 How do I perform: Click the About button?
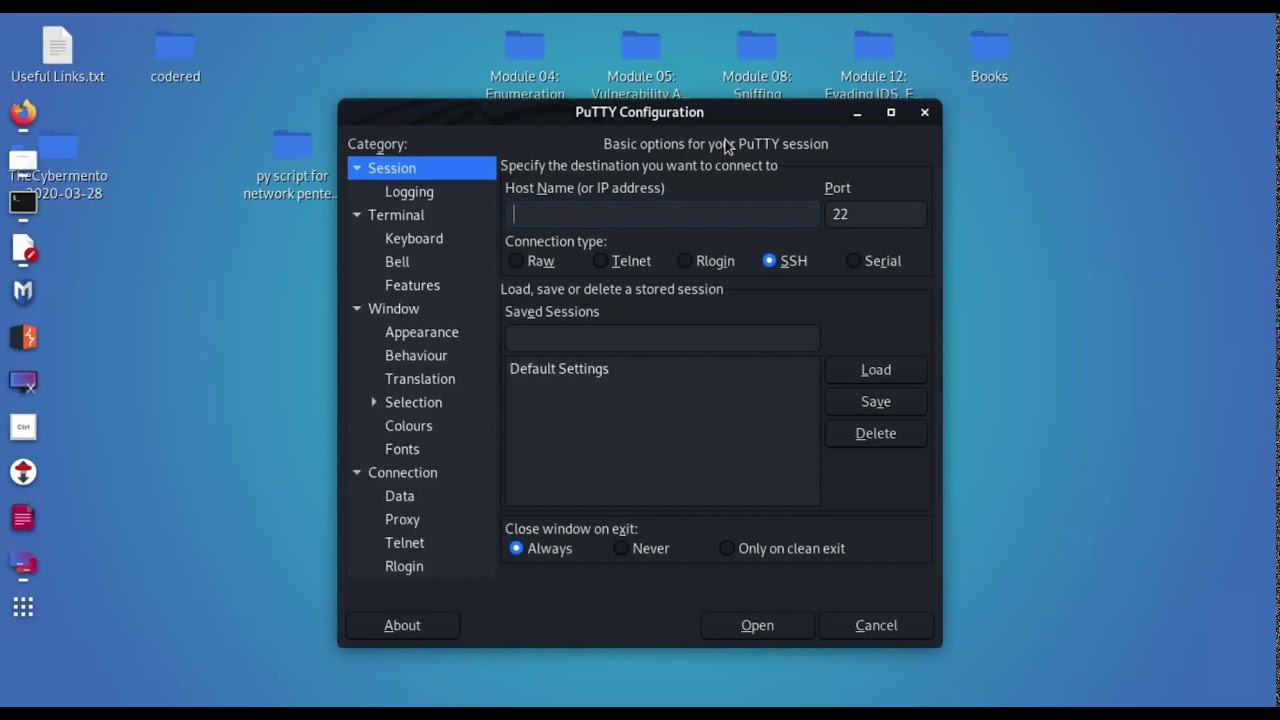click(x=402, y=626)
